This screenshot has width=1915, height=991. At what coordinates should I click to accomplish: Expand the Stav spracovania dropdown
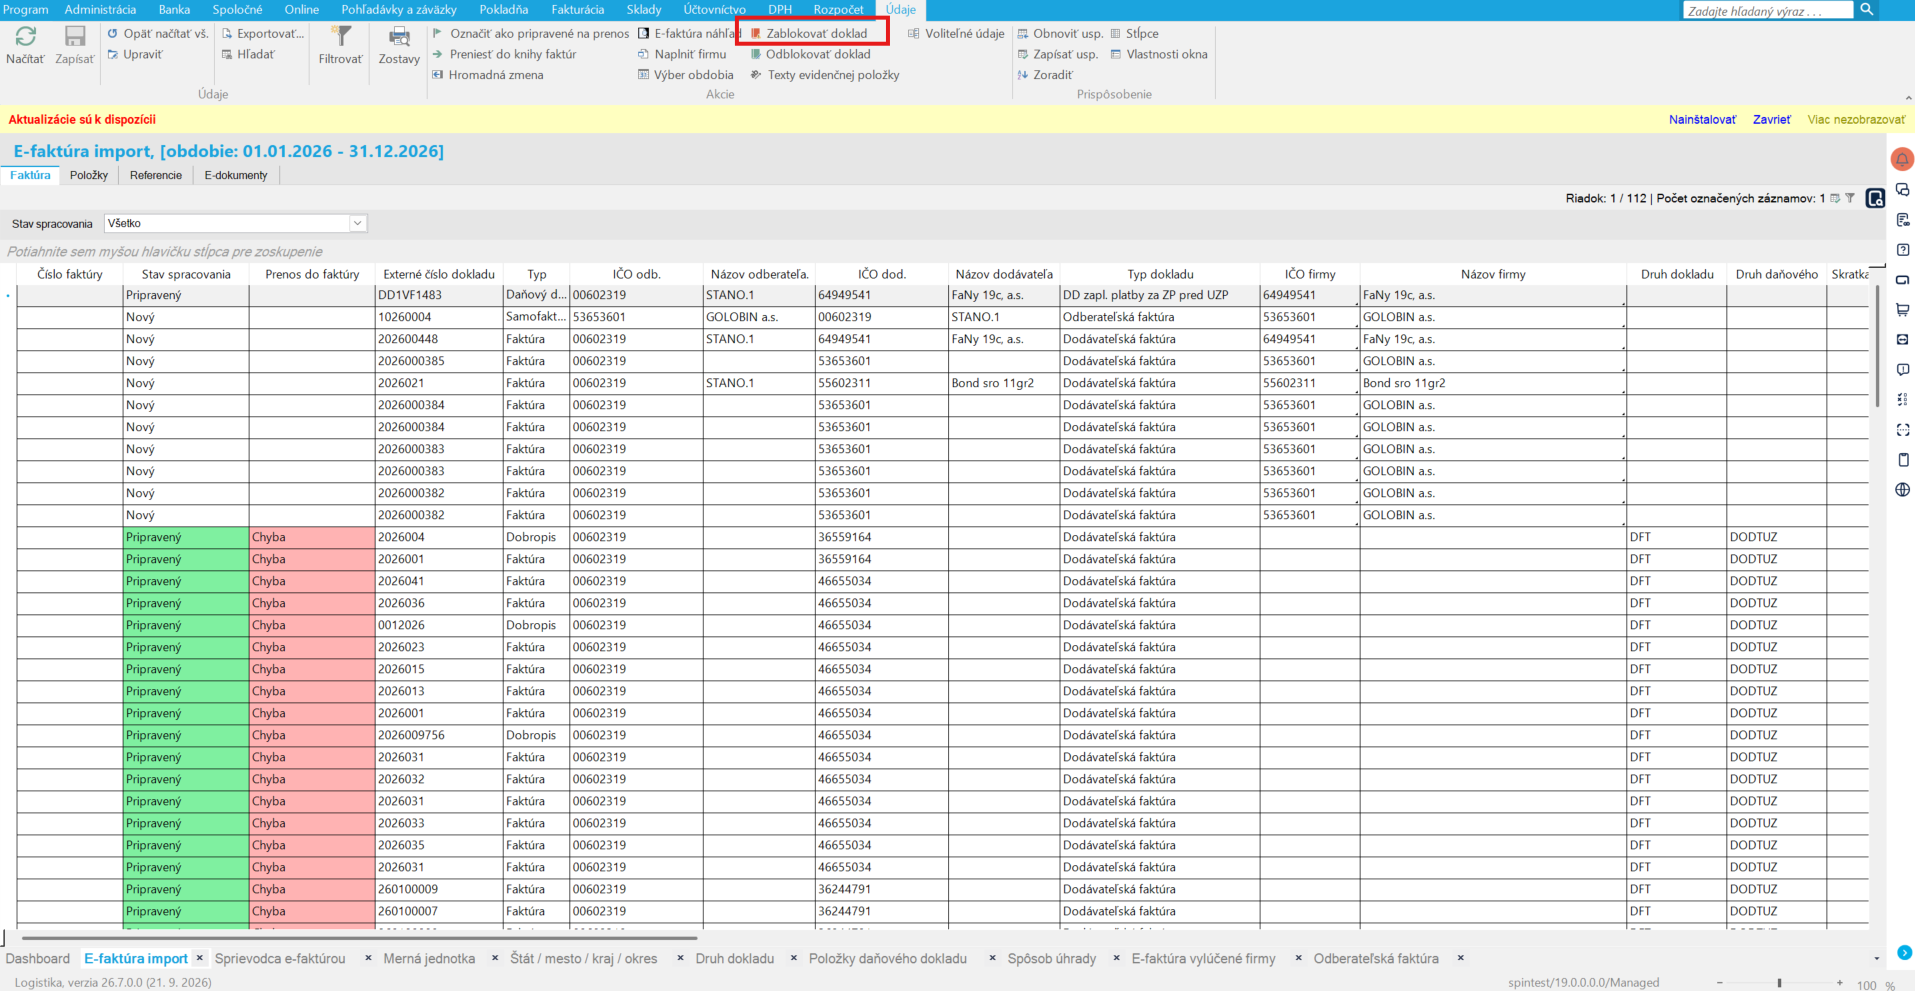point(357,224)
